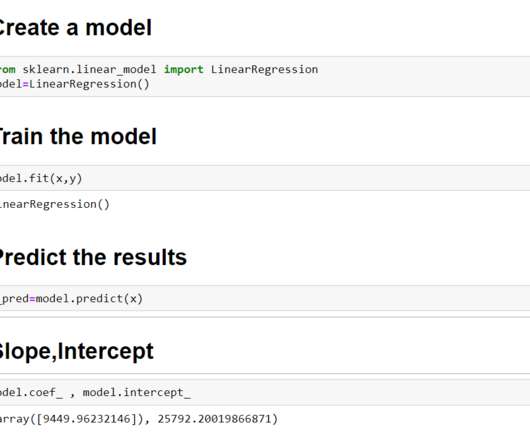Screen dimensions: 530x442
Task: Click the blank area right of predict cell
Action: coord(335,298)
